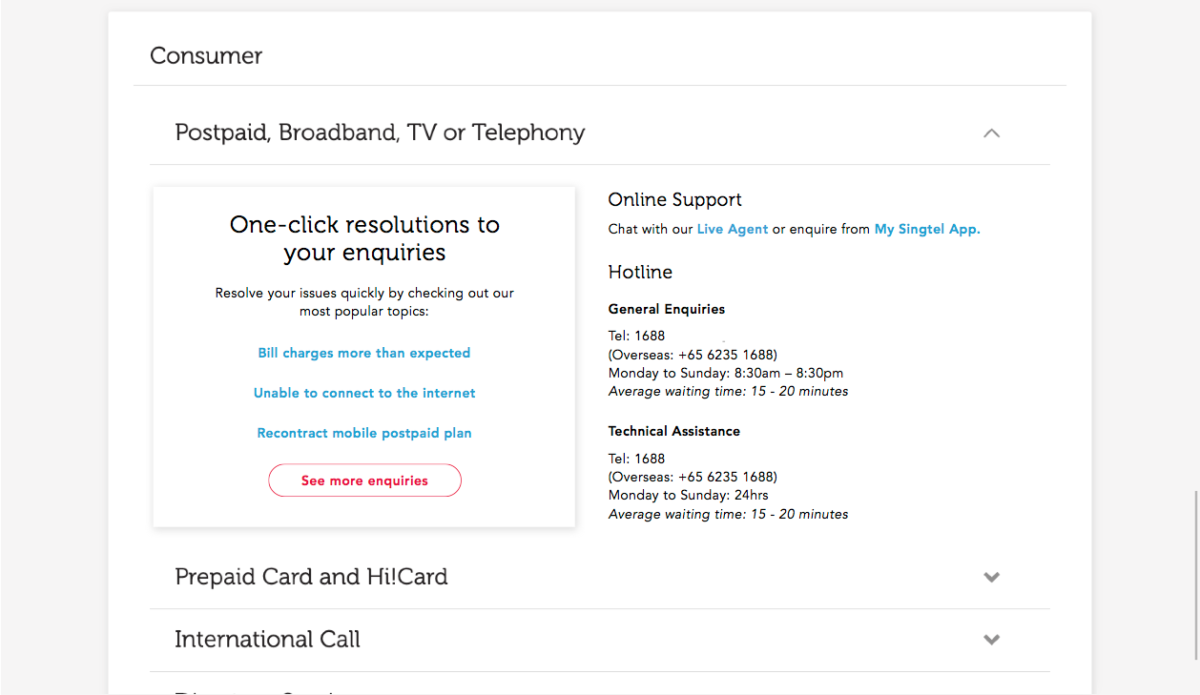Click the Technical Assistance subheading
The image size is (1200, 695).
[674, 431]
